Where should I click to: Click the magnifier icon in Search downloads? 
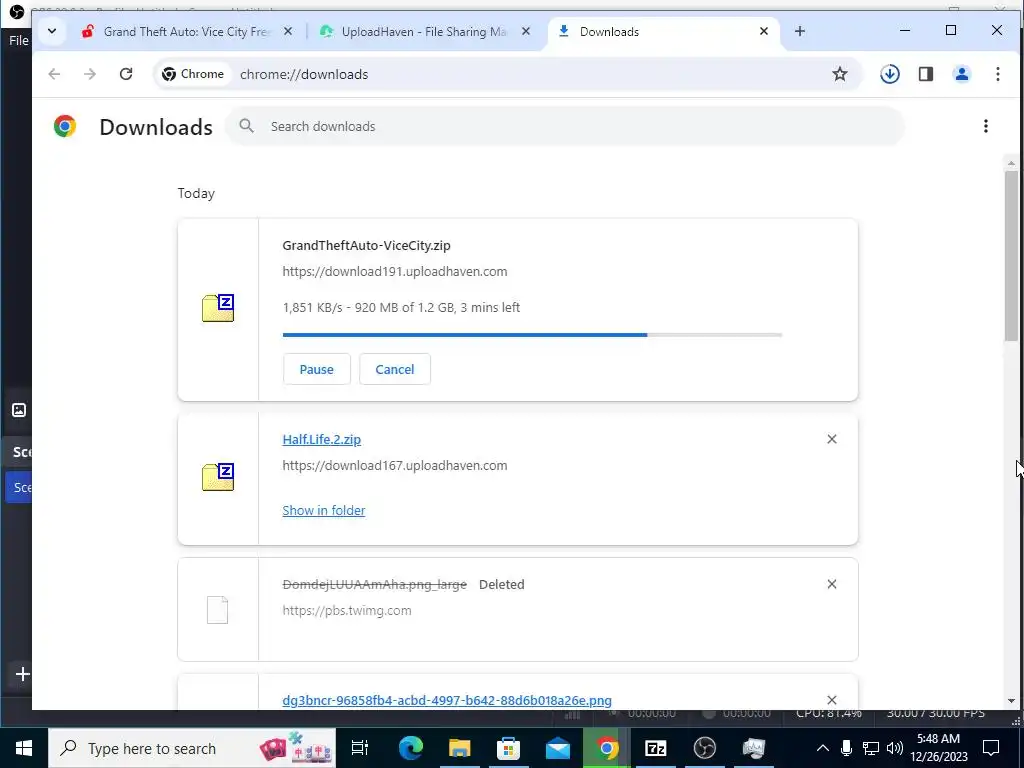pyautogui.click(x=246, y=126)
